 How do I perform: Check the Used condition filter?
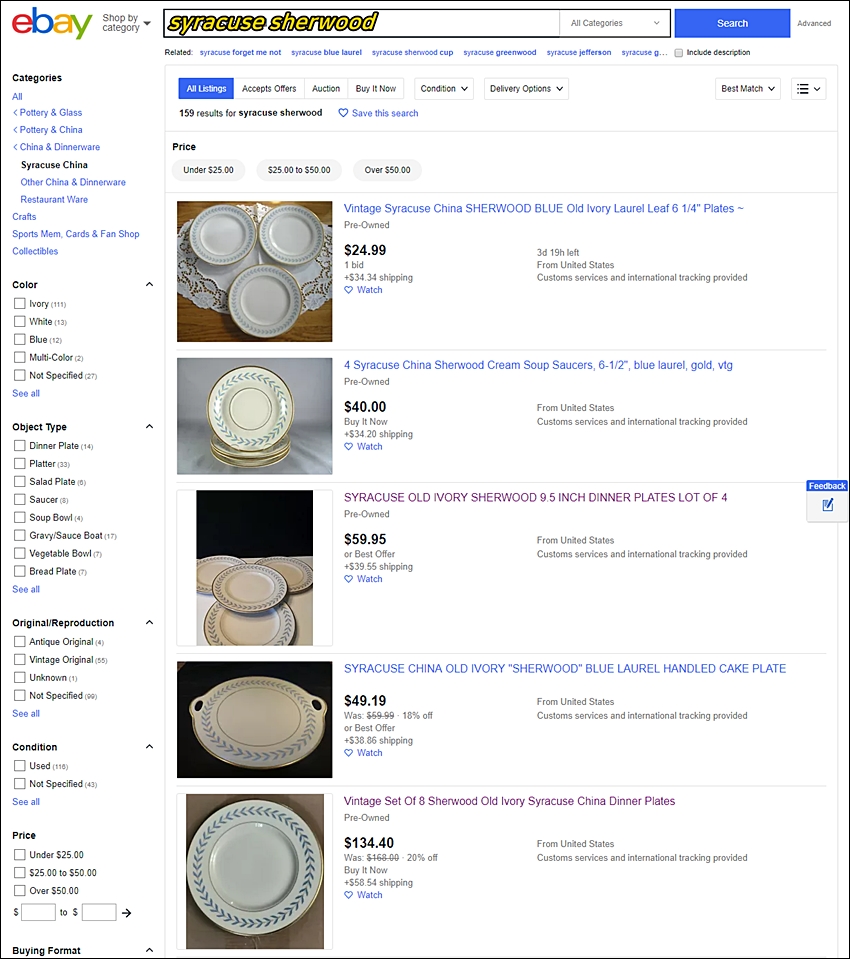[20, 766]
